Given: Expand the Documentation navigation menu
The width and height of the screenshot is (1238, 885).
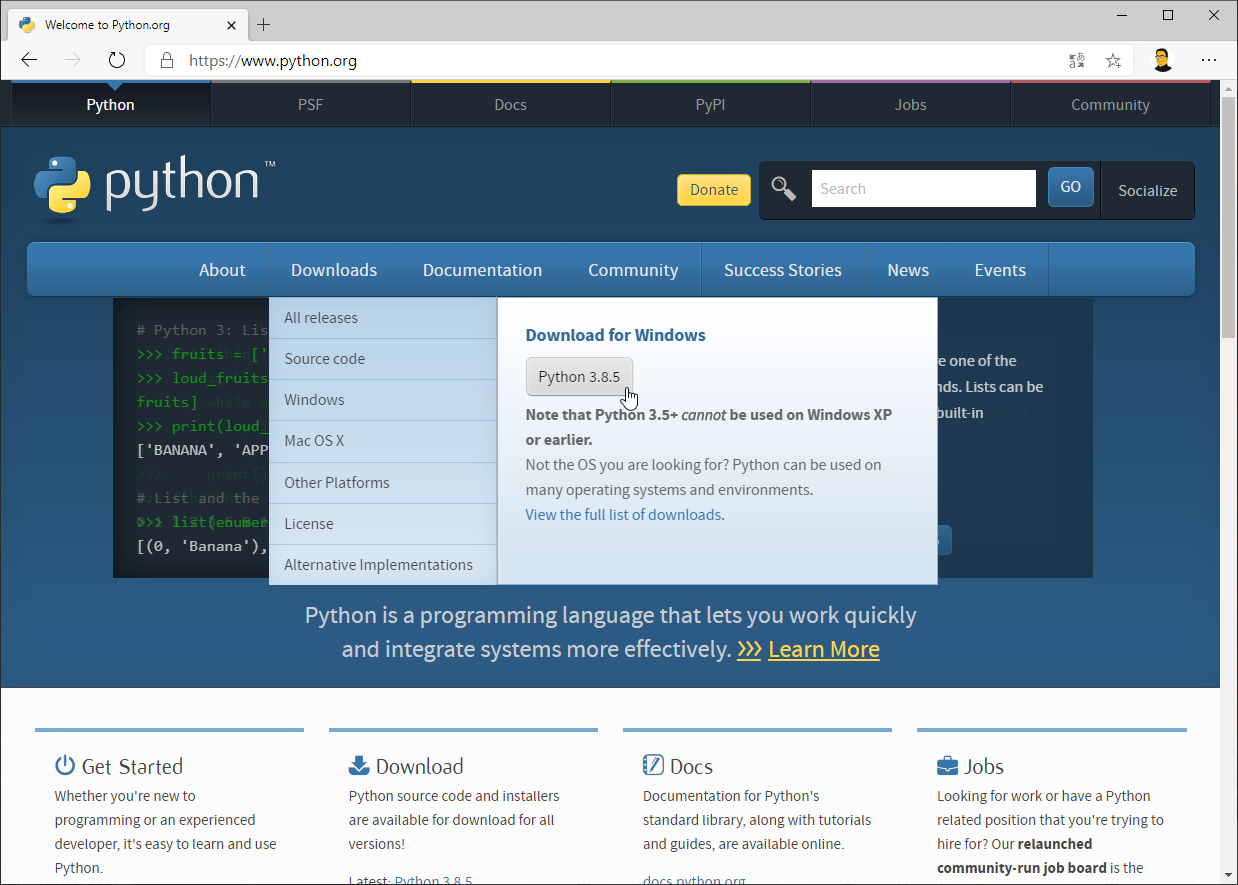Looking at the screenshot, I should (482, 270).
